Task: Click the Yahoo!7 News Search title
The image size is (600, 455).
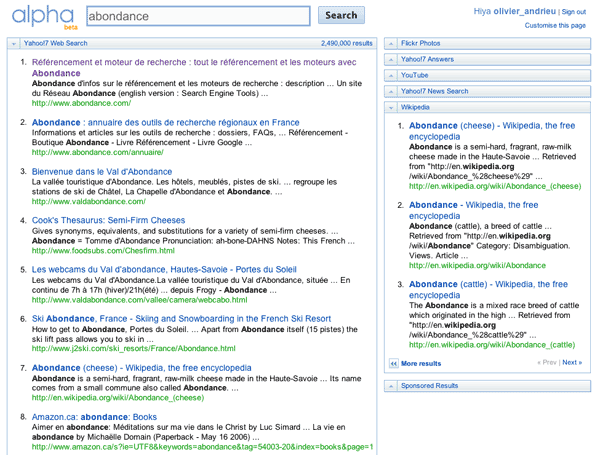Action: tap(435, 91)
